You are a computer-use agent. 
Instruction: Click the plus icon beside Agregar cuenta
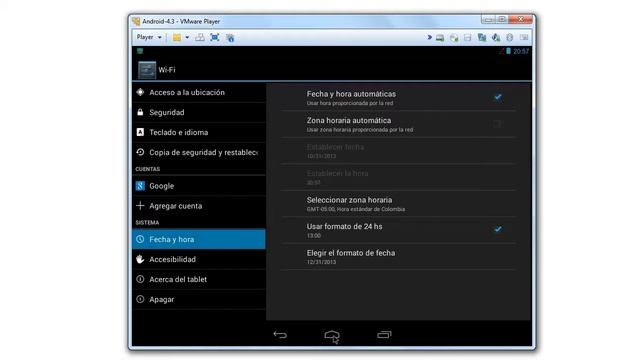pyautogui.click(x=140, y=205)
